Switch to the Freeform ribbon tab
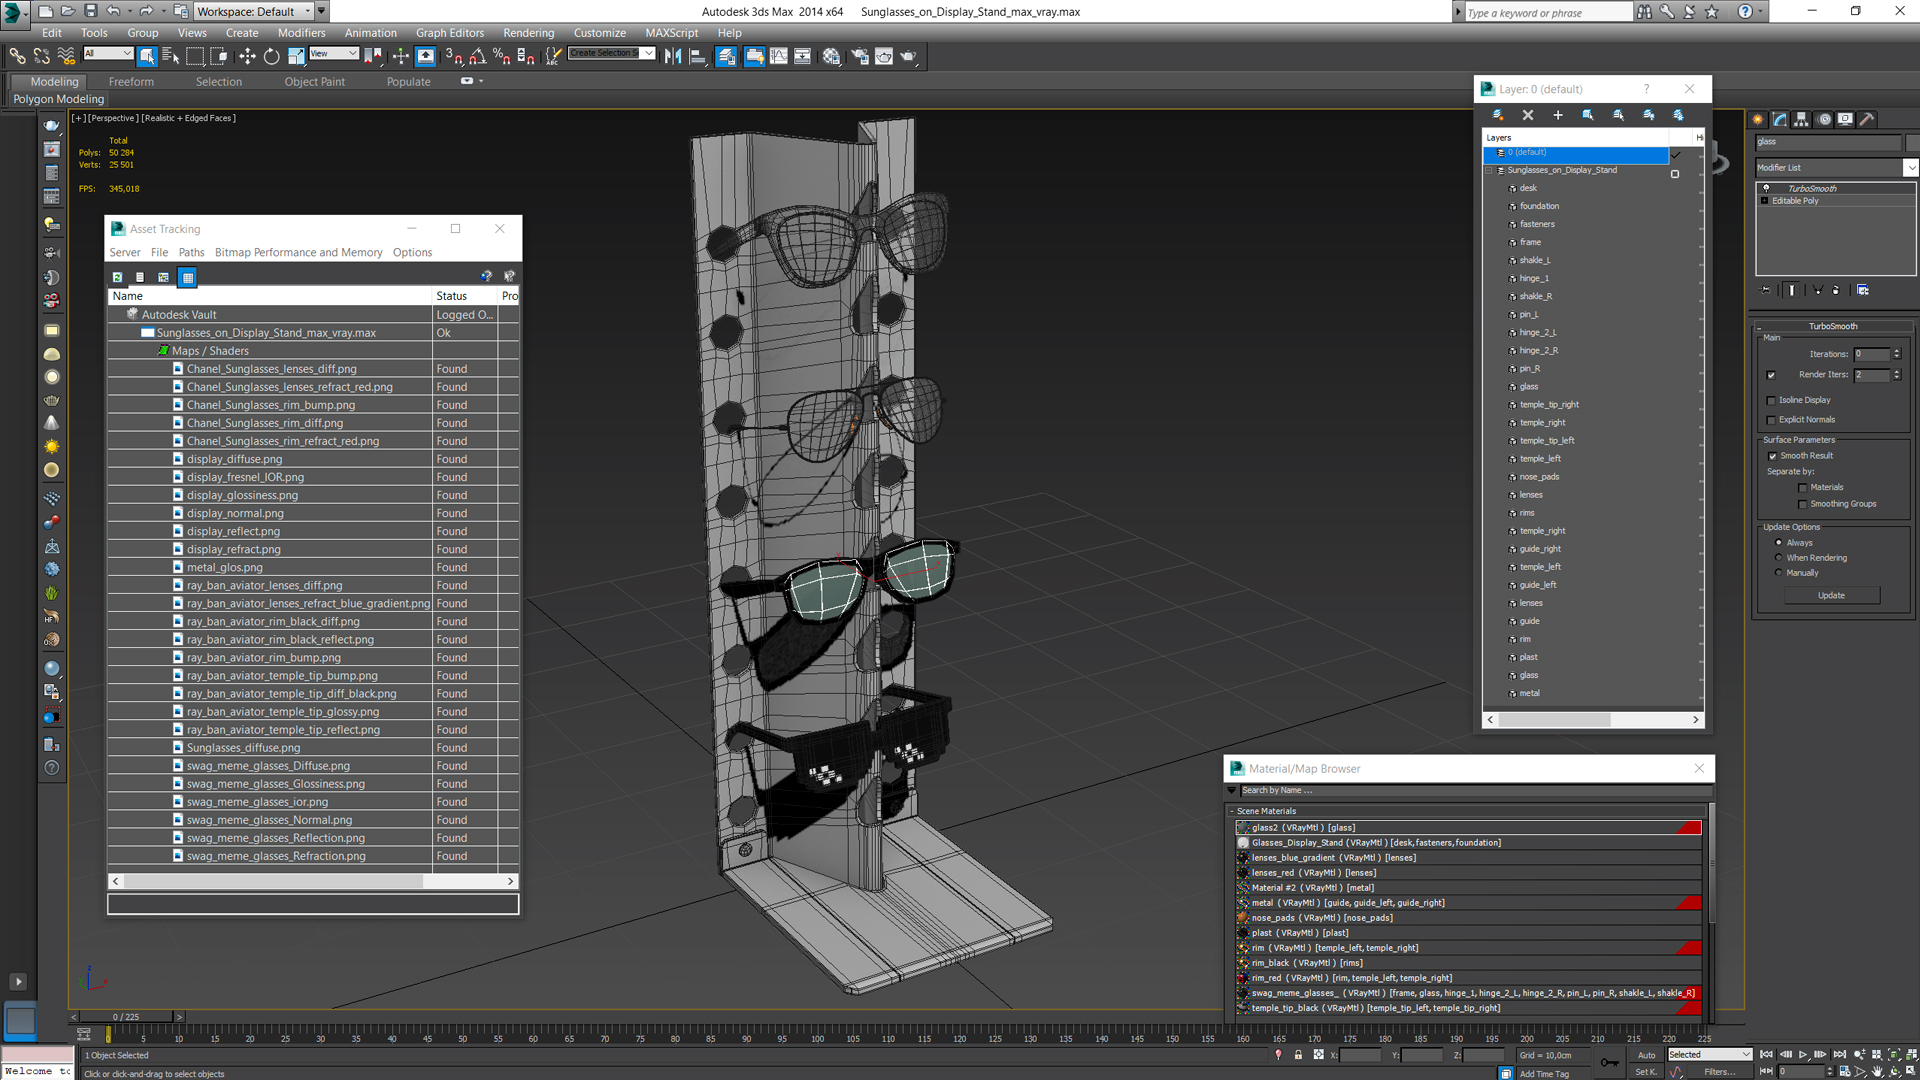This screenshot has width=1920, height=1080. click(131, 82)
